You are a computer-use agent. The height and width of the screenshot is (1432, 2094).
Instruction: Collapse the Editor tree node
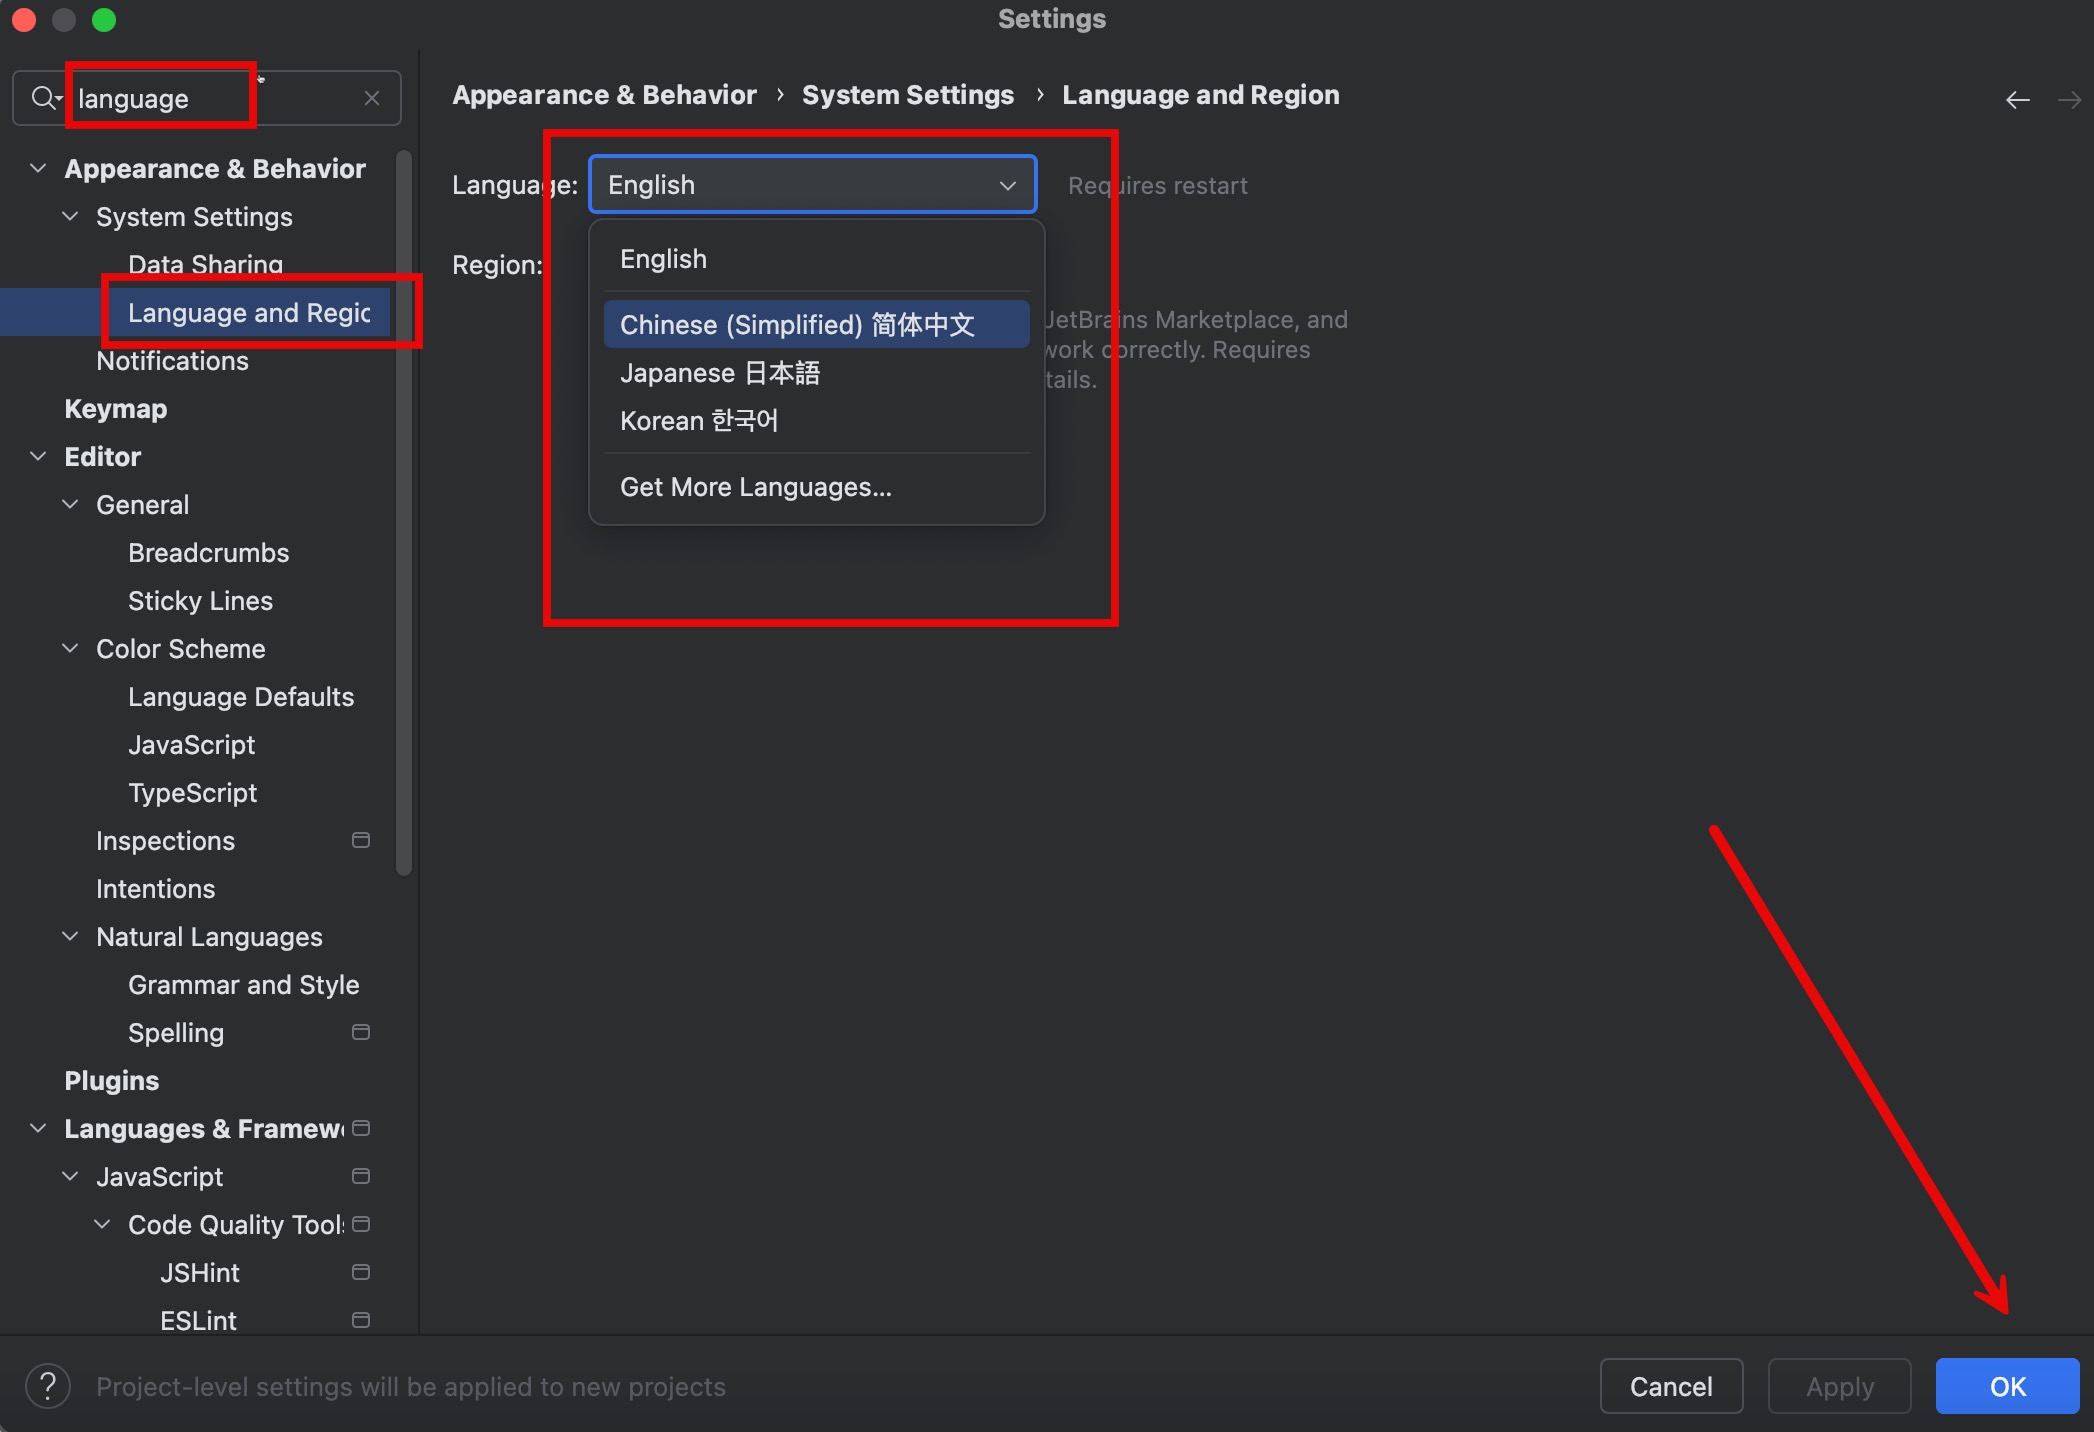pos(38,456)
